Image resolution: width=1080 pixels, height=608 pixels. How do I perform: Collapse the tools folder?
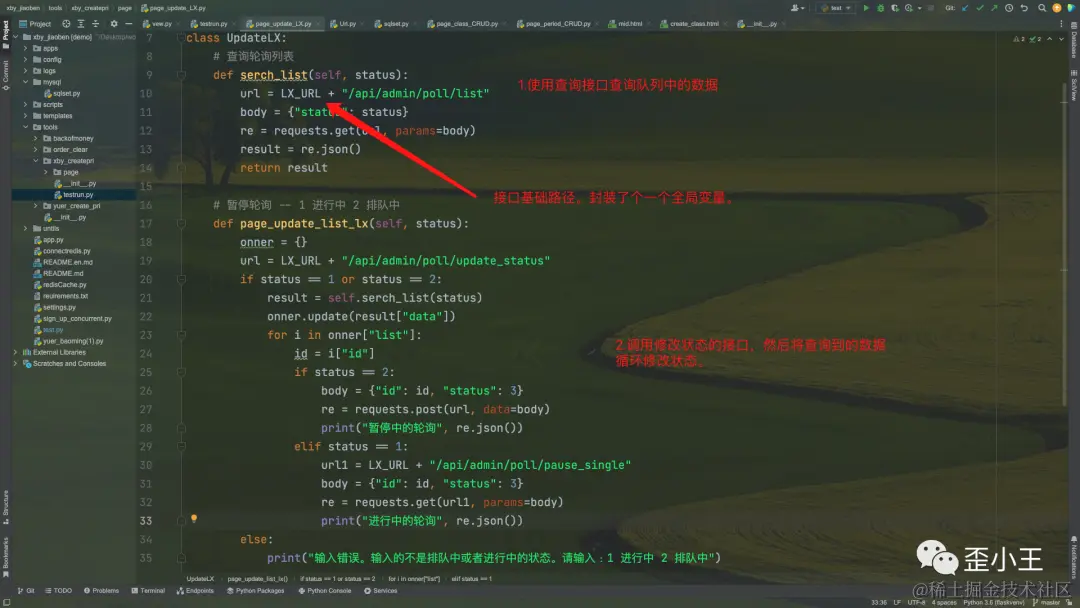tap(26, 127)
